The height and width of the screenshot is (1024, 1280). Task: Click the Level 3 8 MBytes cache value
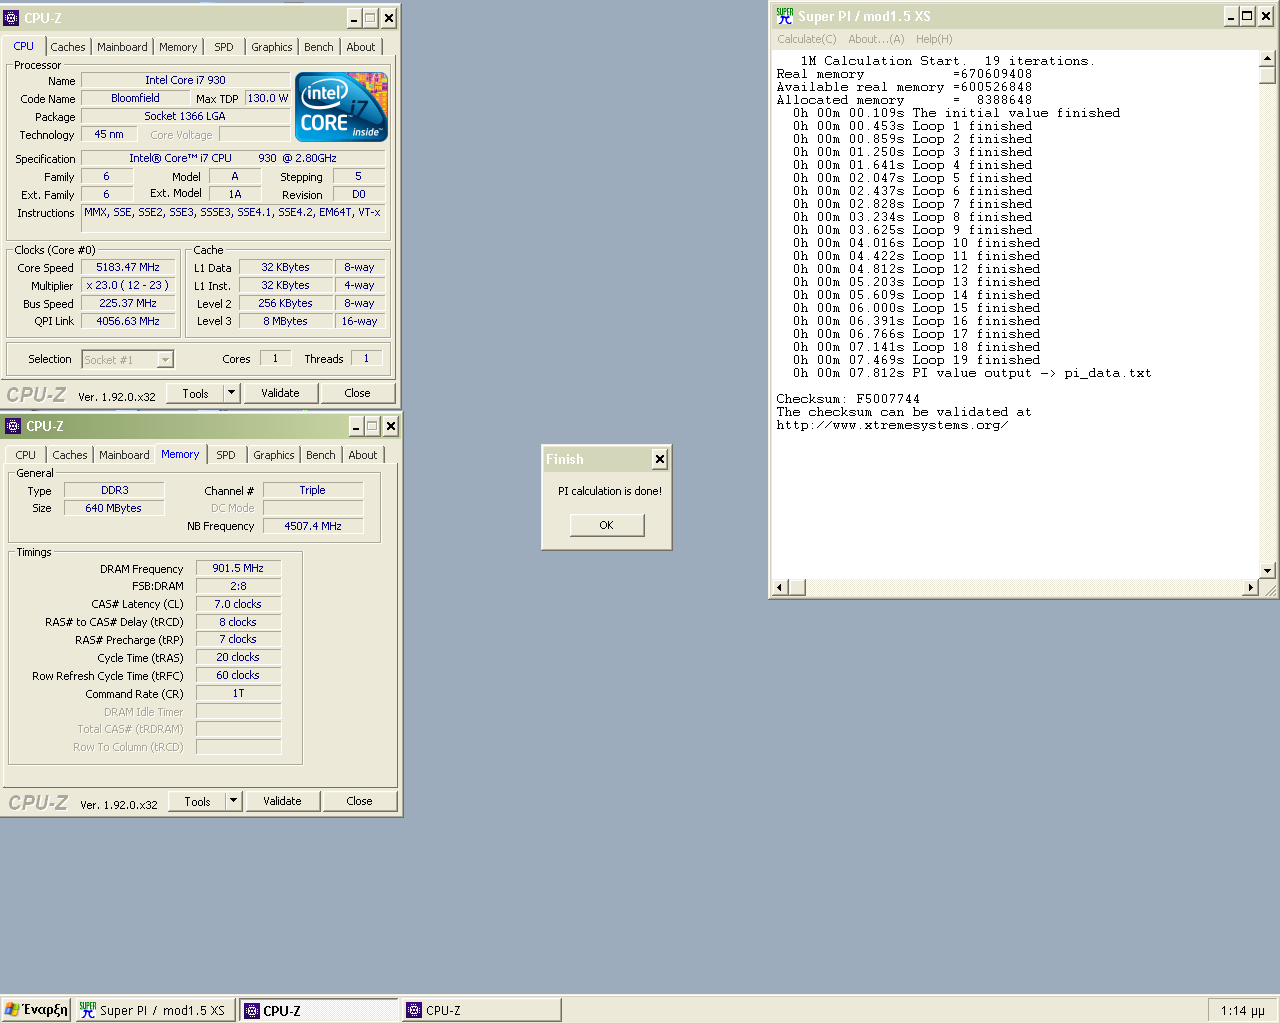point(286,322)
